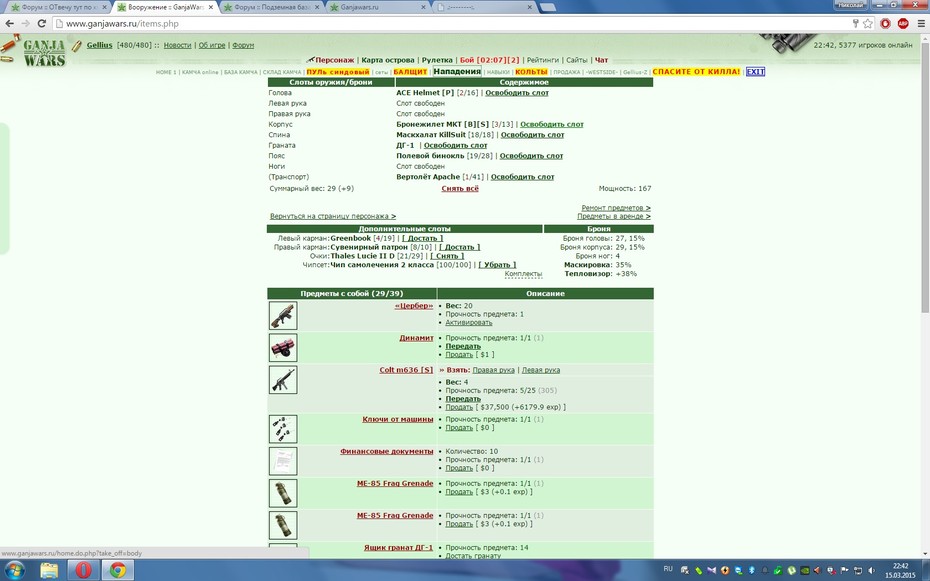Reload the page with the browser refresh icon
930x581 pixels.
(42, 24)
